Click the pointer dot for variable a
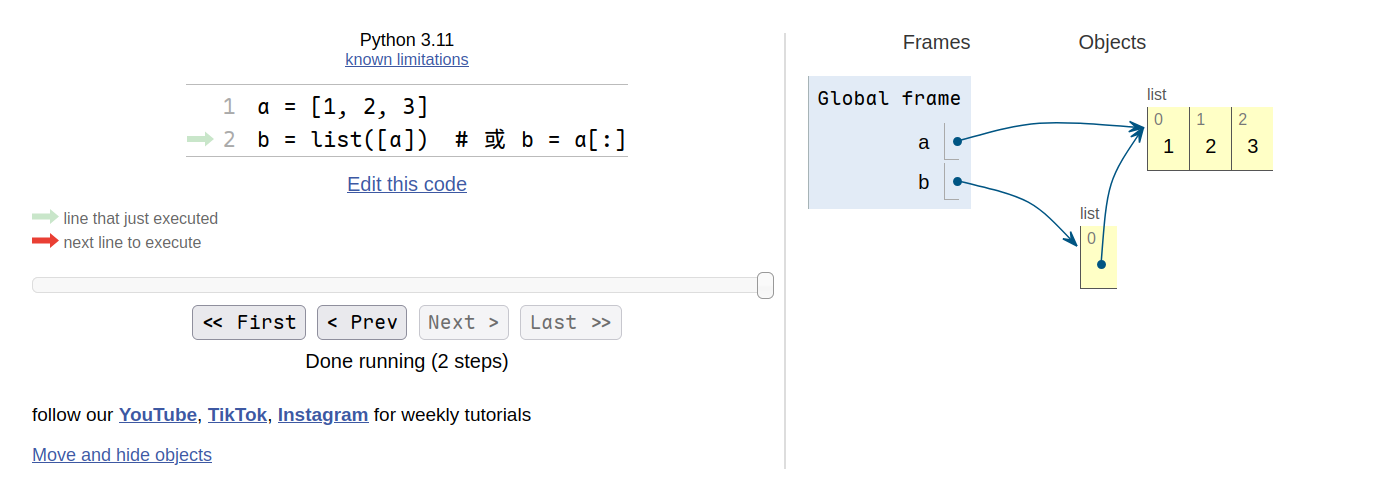 pos(957,142)
